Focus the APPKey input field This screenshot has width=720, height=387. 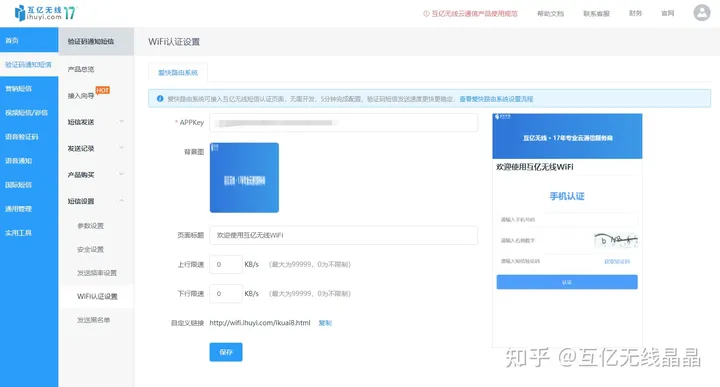(x=343, y=123)
